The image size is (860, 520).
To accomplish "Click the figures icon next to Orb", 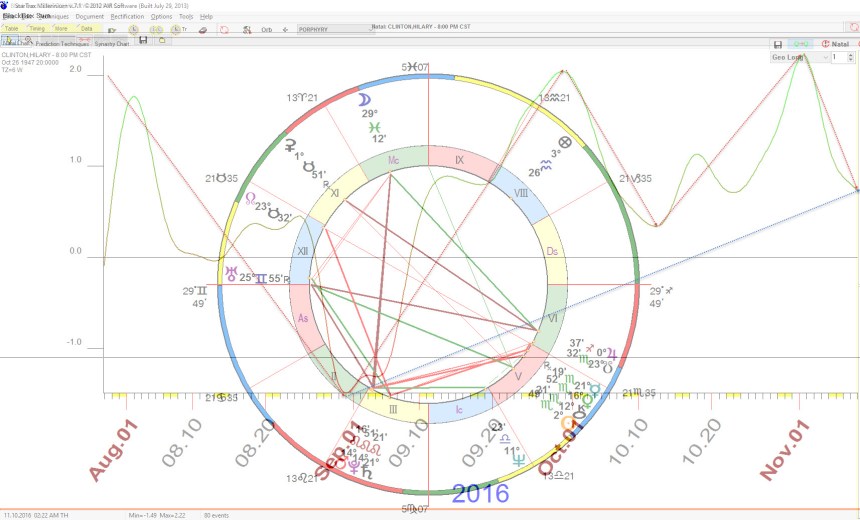I will [x=247, y=30].
